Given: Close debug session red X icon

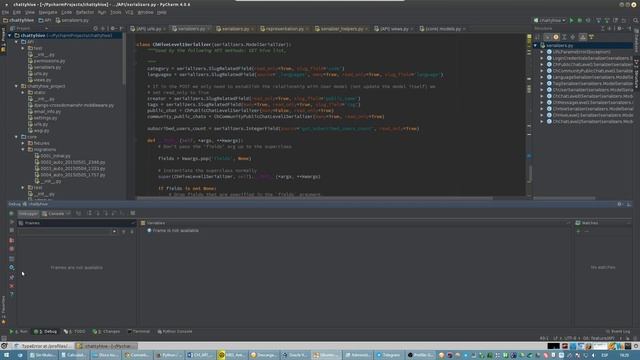Looking at the screenshot, I should [11, 286].
